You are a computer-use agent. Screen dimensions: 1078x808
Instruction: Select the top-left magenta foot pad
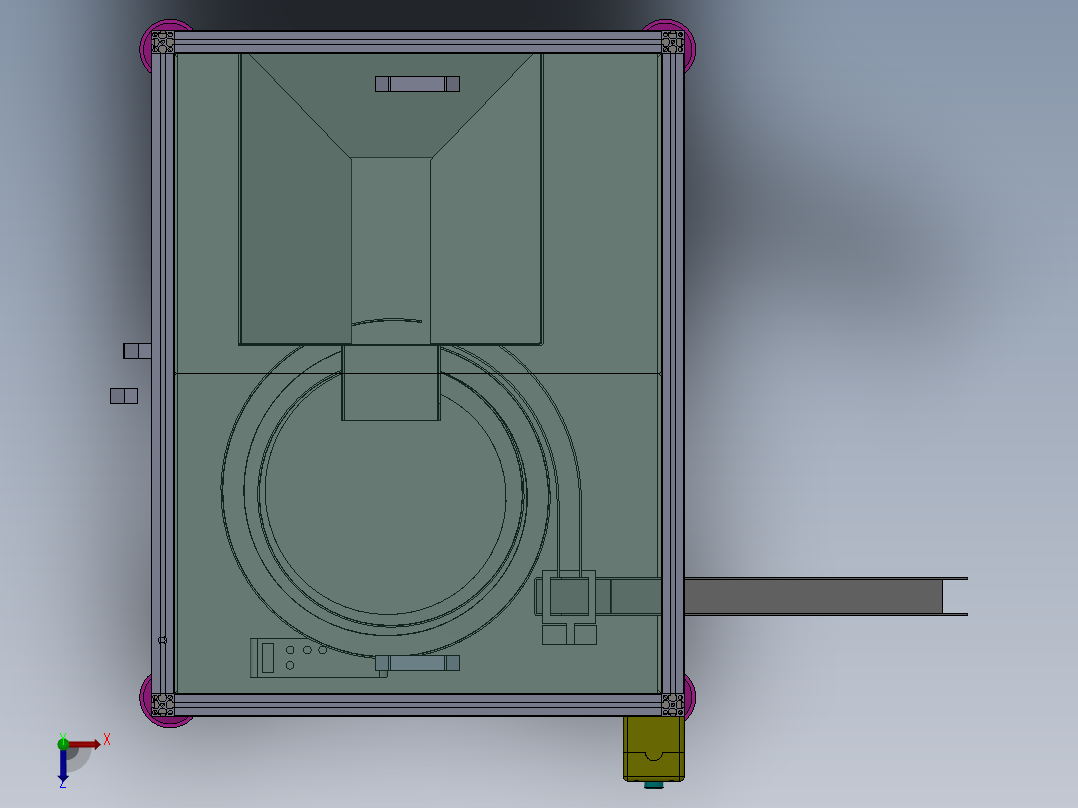146,45
